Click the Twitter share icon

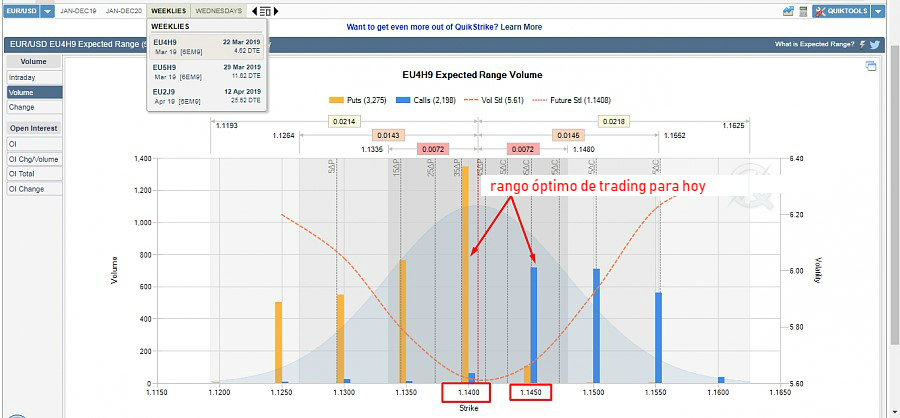pyautogui.click(x=875, y=45)
